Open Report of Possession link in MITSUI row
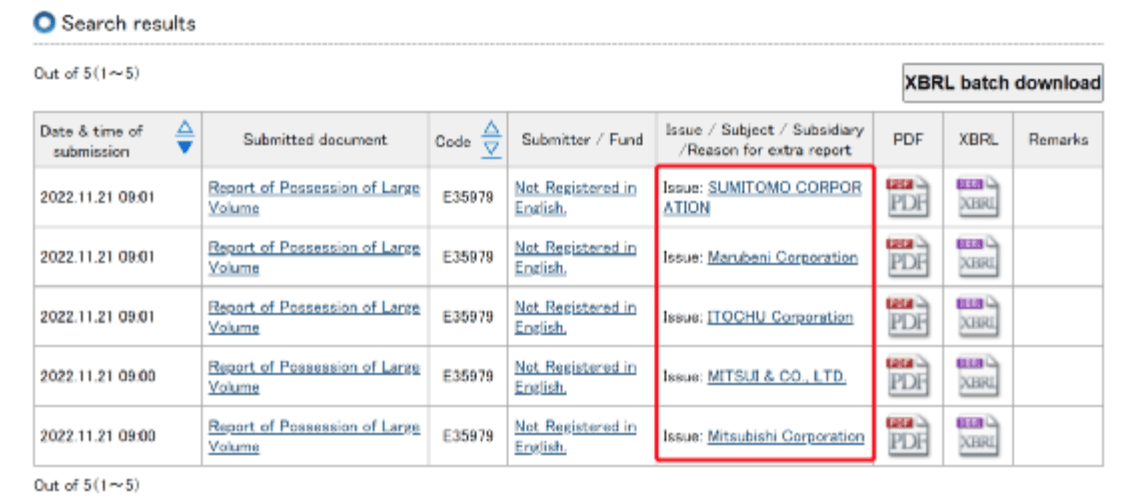Viewport: 1133px width, 502px height. (314, 376)
